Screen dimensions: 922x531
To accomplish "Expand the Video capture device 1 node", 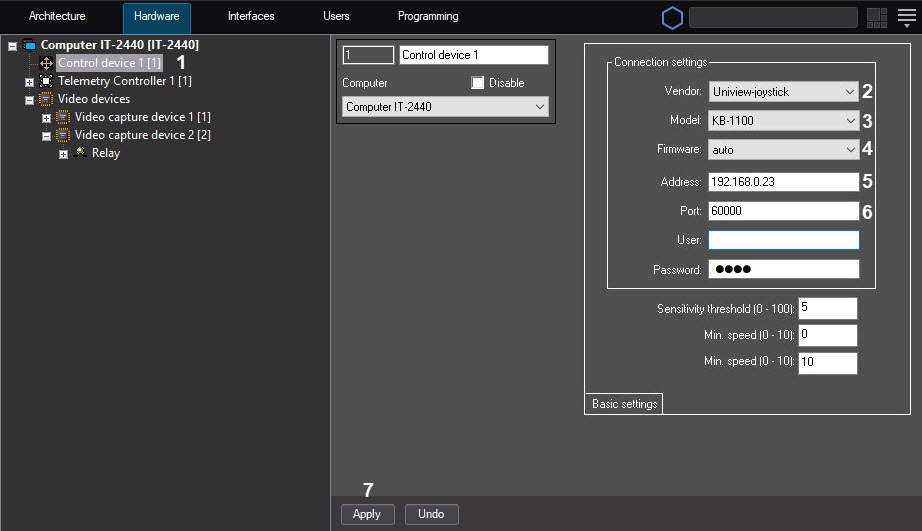I will (x=46, y=118).
